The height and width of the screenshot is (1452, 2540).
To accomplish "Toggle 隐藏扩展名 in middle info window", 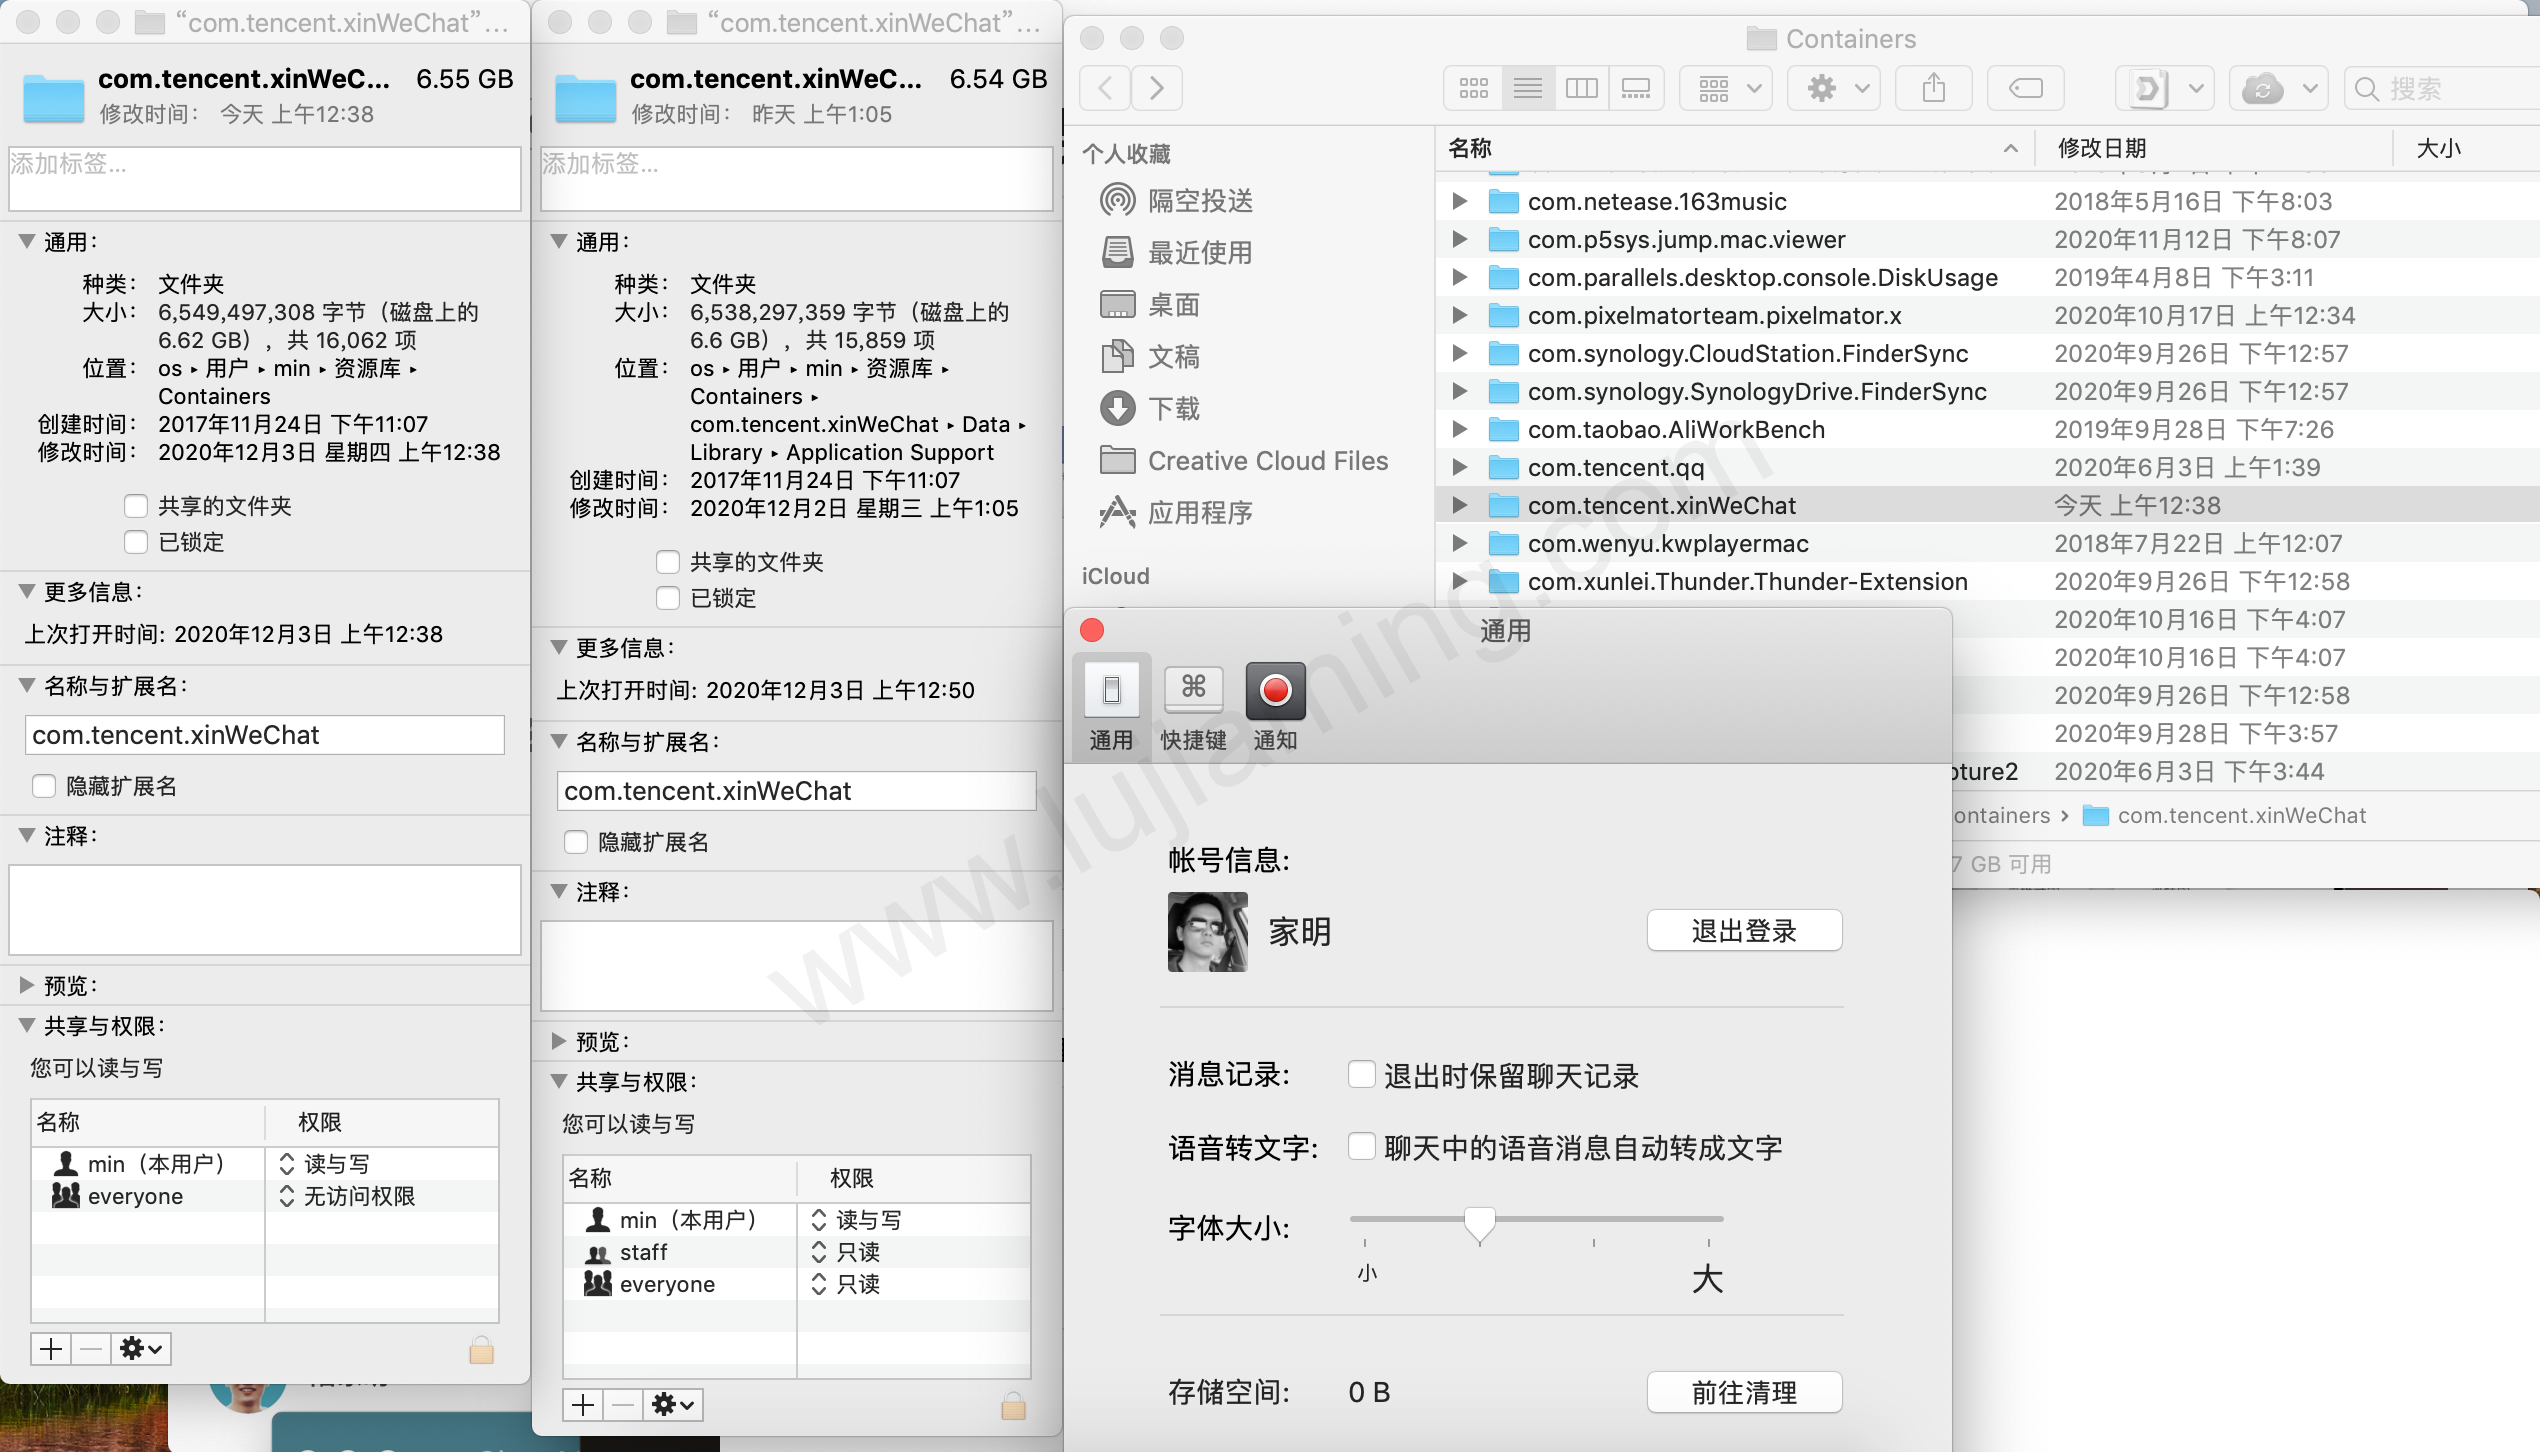I will [x=576, y=842].
